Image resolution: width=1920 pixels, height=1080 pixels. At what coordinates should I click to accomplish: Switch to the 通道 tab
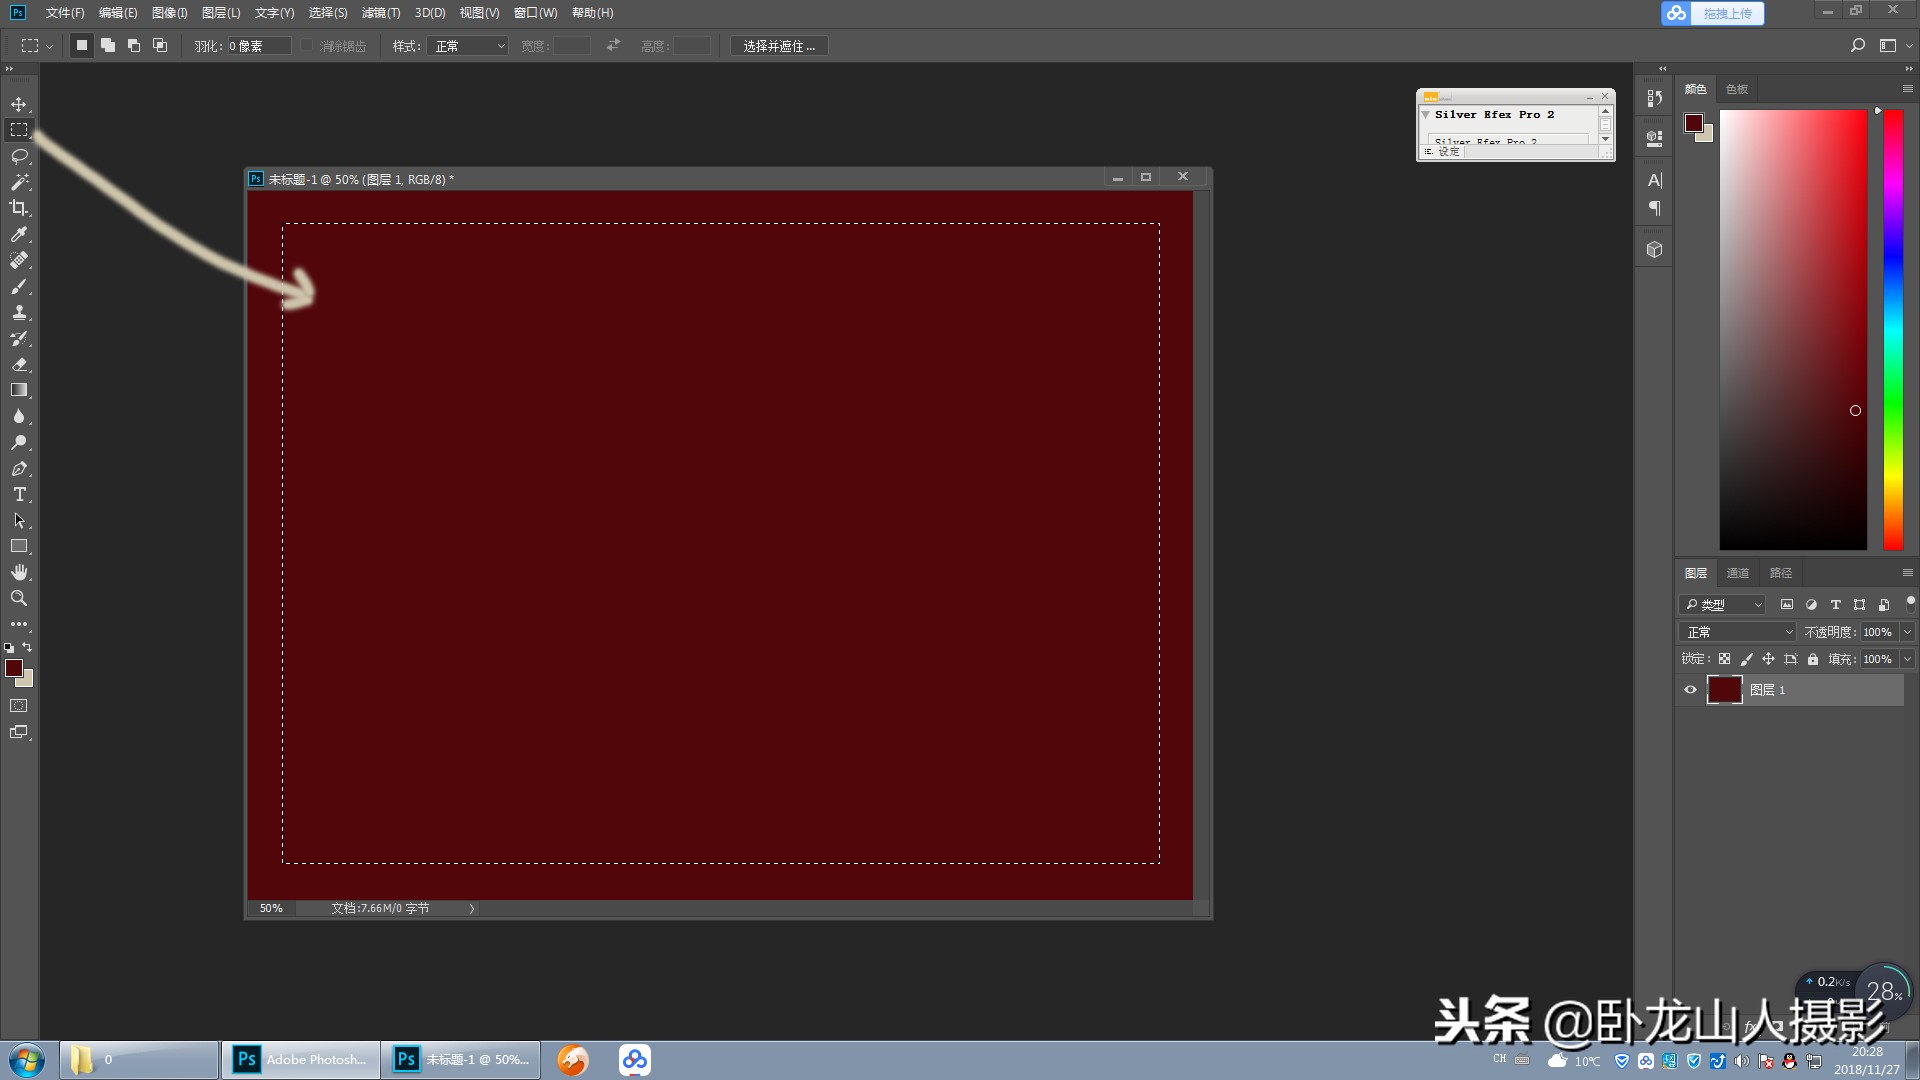[1738, 573]
